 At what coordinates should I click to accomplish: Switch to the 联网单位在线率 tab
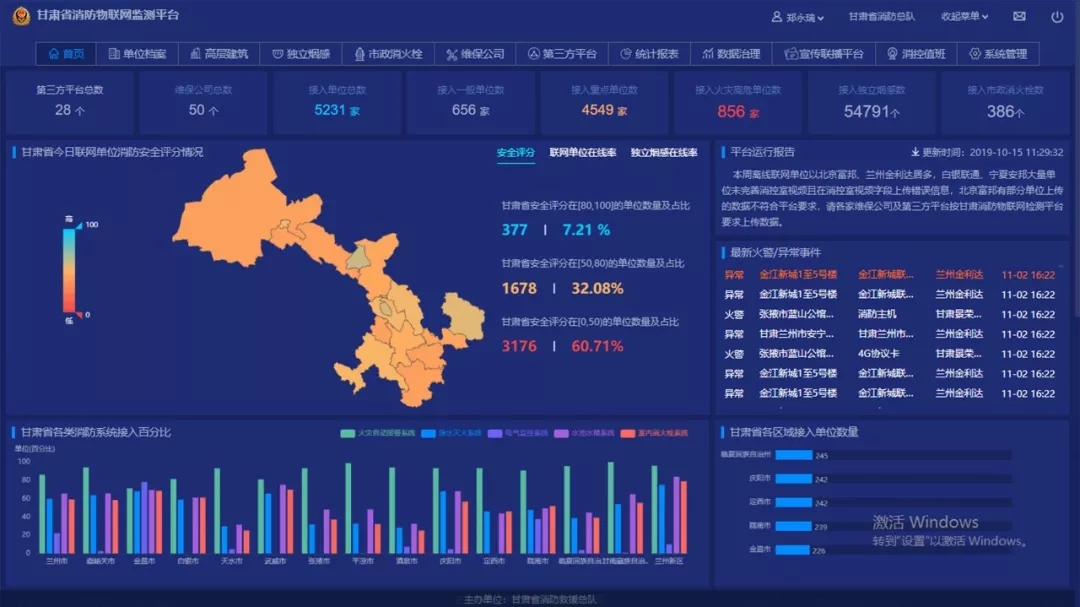[583, 153]
